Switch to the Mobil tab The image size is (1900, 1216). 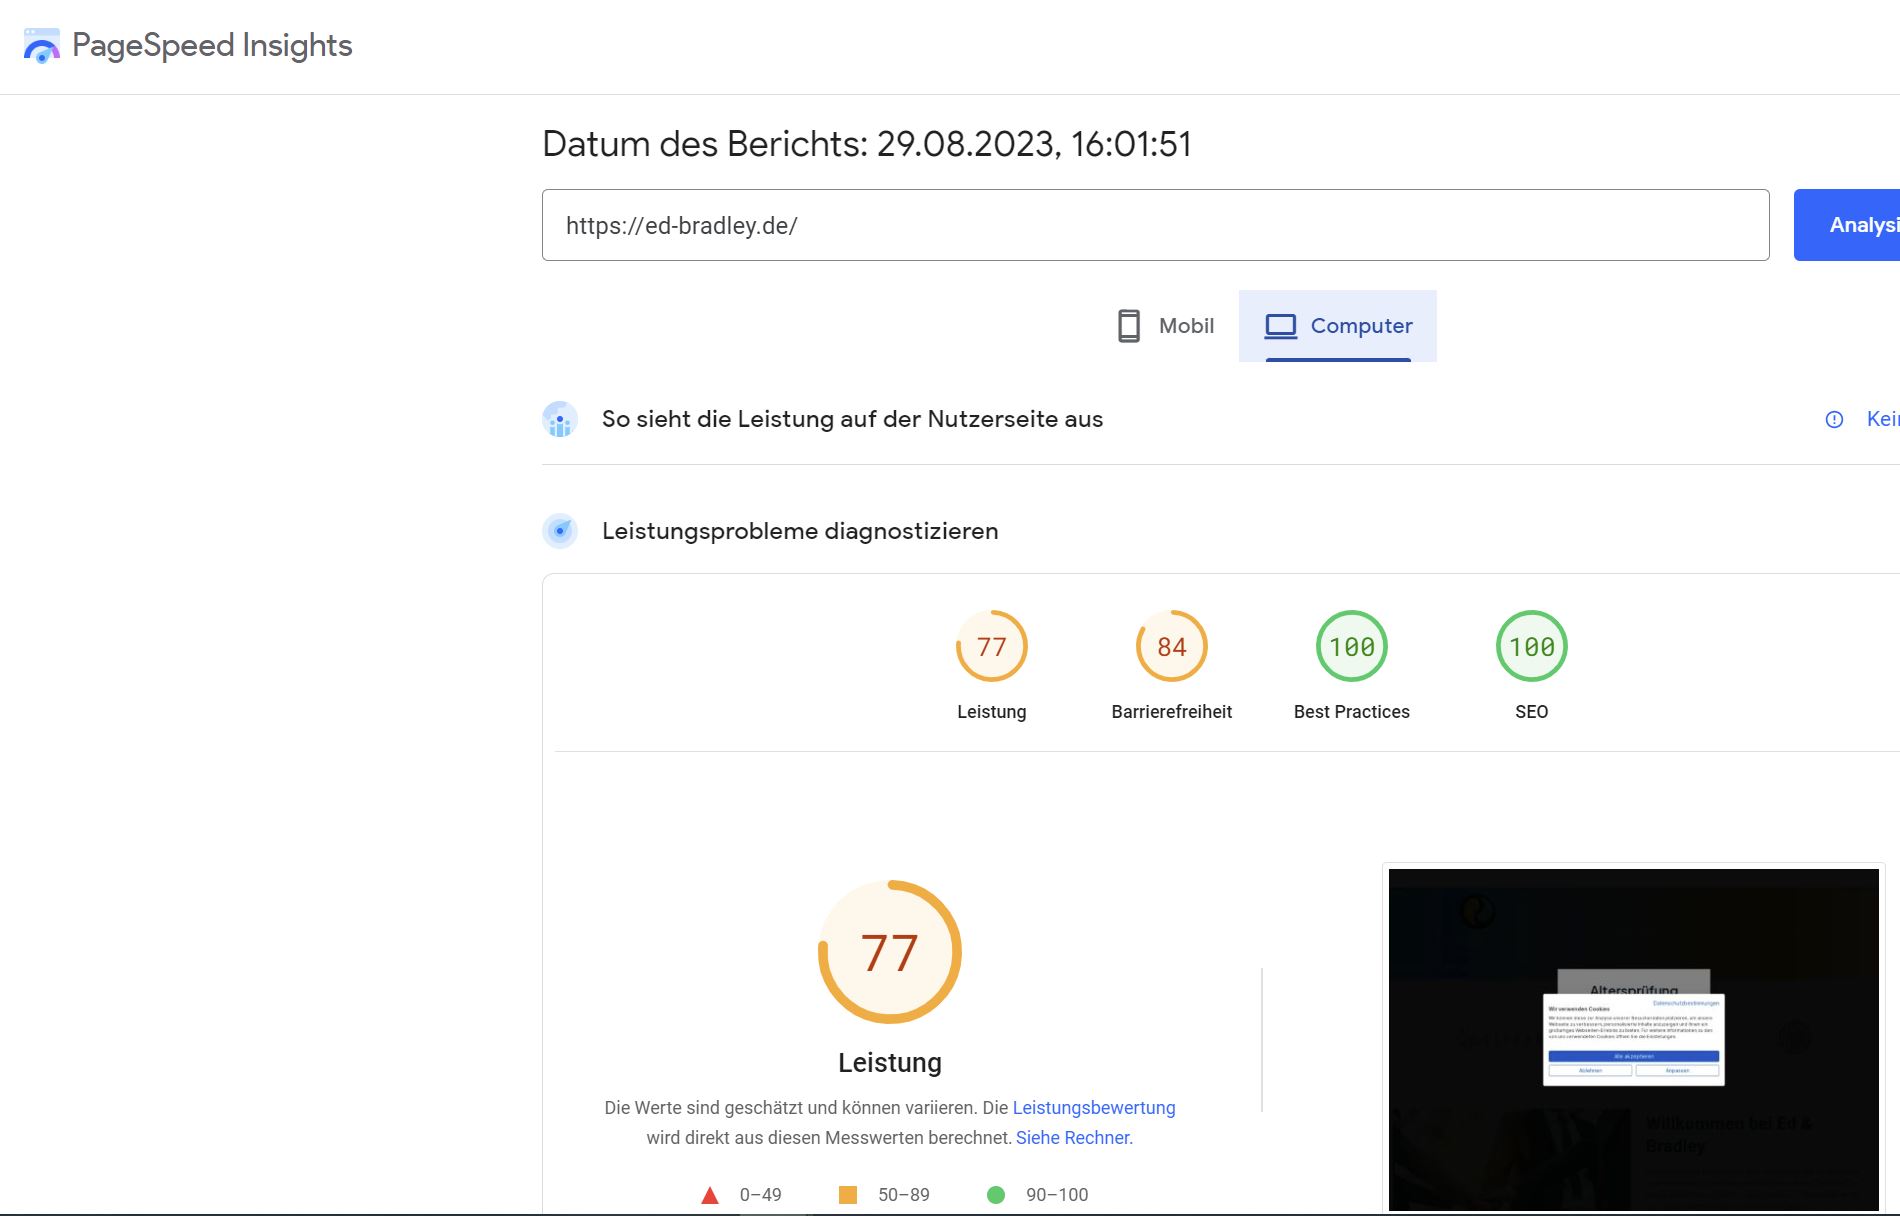1165,326
